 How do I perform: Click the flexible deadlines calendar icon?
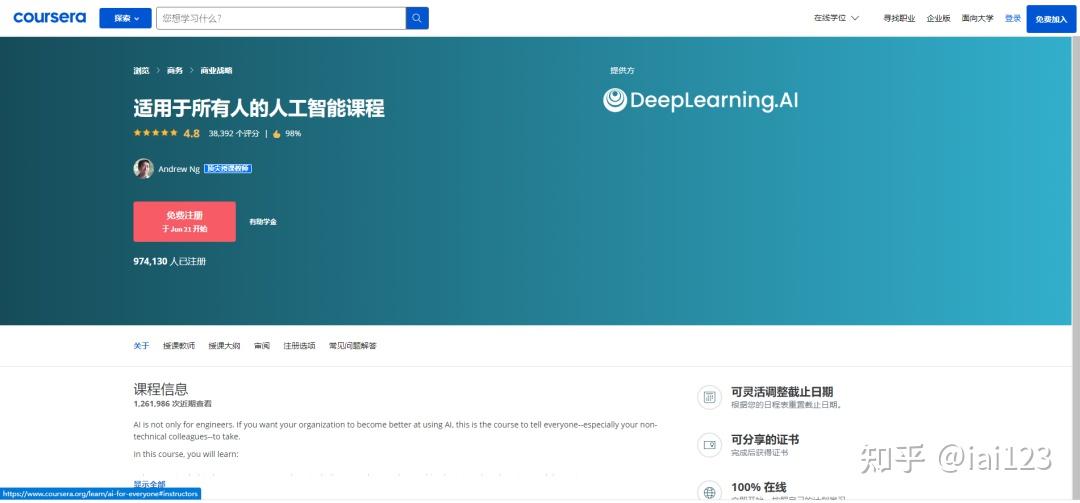(709, 398)
